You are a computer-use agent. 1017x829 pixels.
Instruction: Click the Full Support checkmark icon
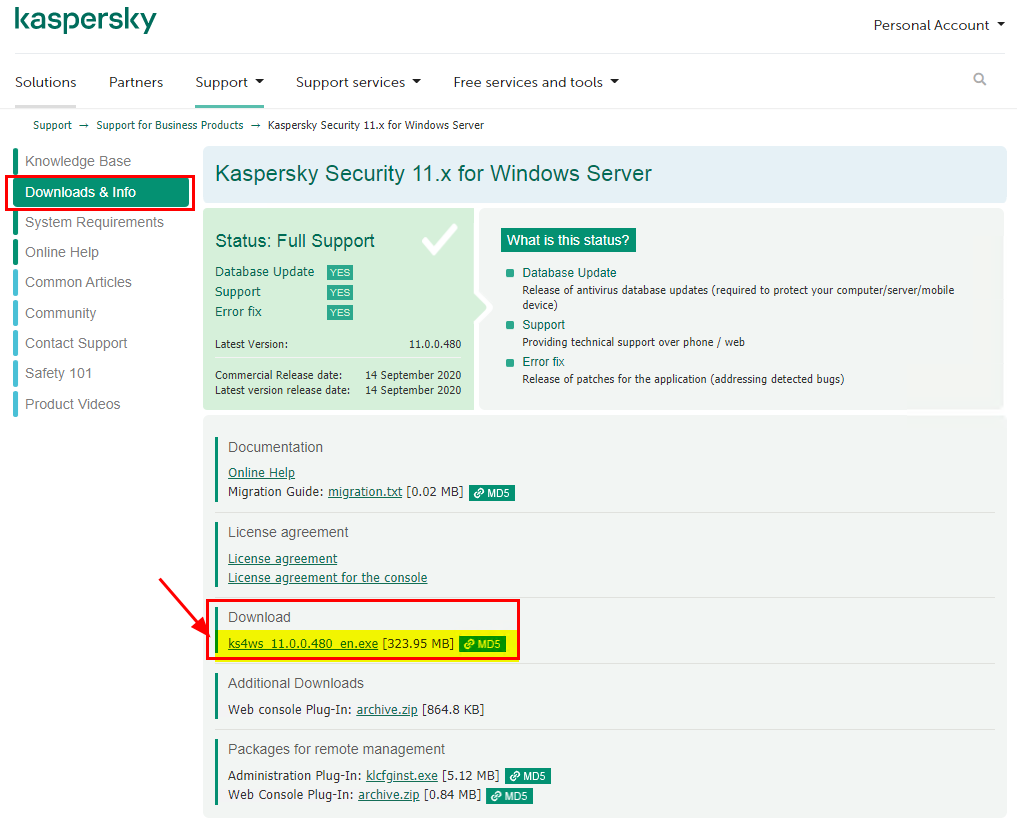(440, 239)
